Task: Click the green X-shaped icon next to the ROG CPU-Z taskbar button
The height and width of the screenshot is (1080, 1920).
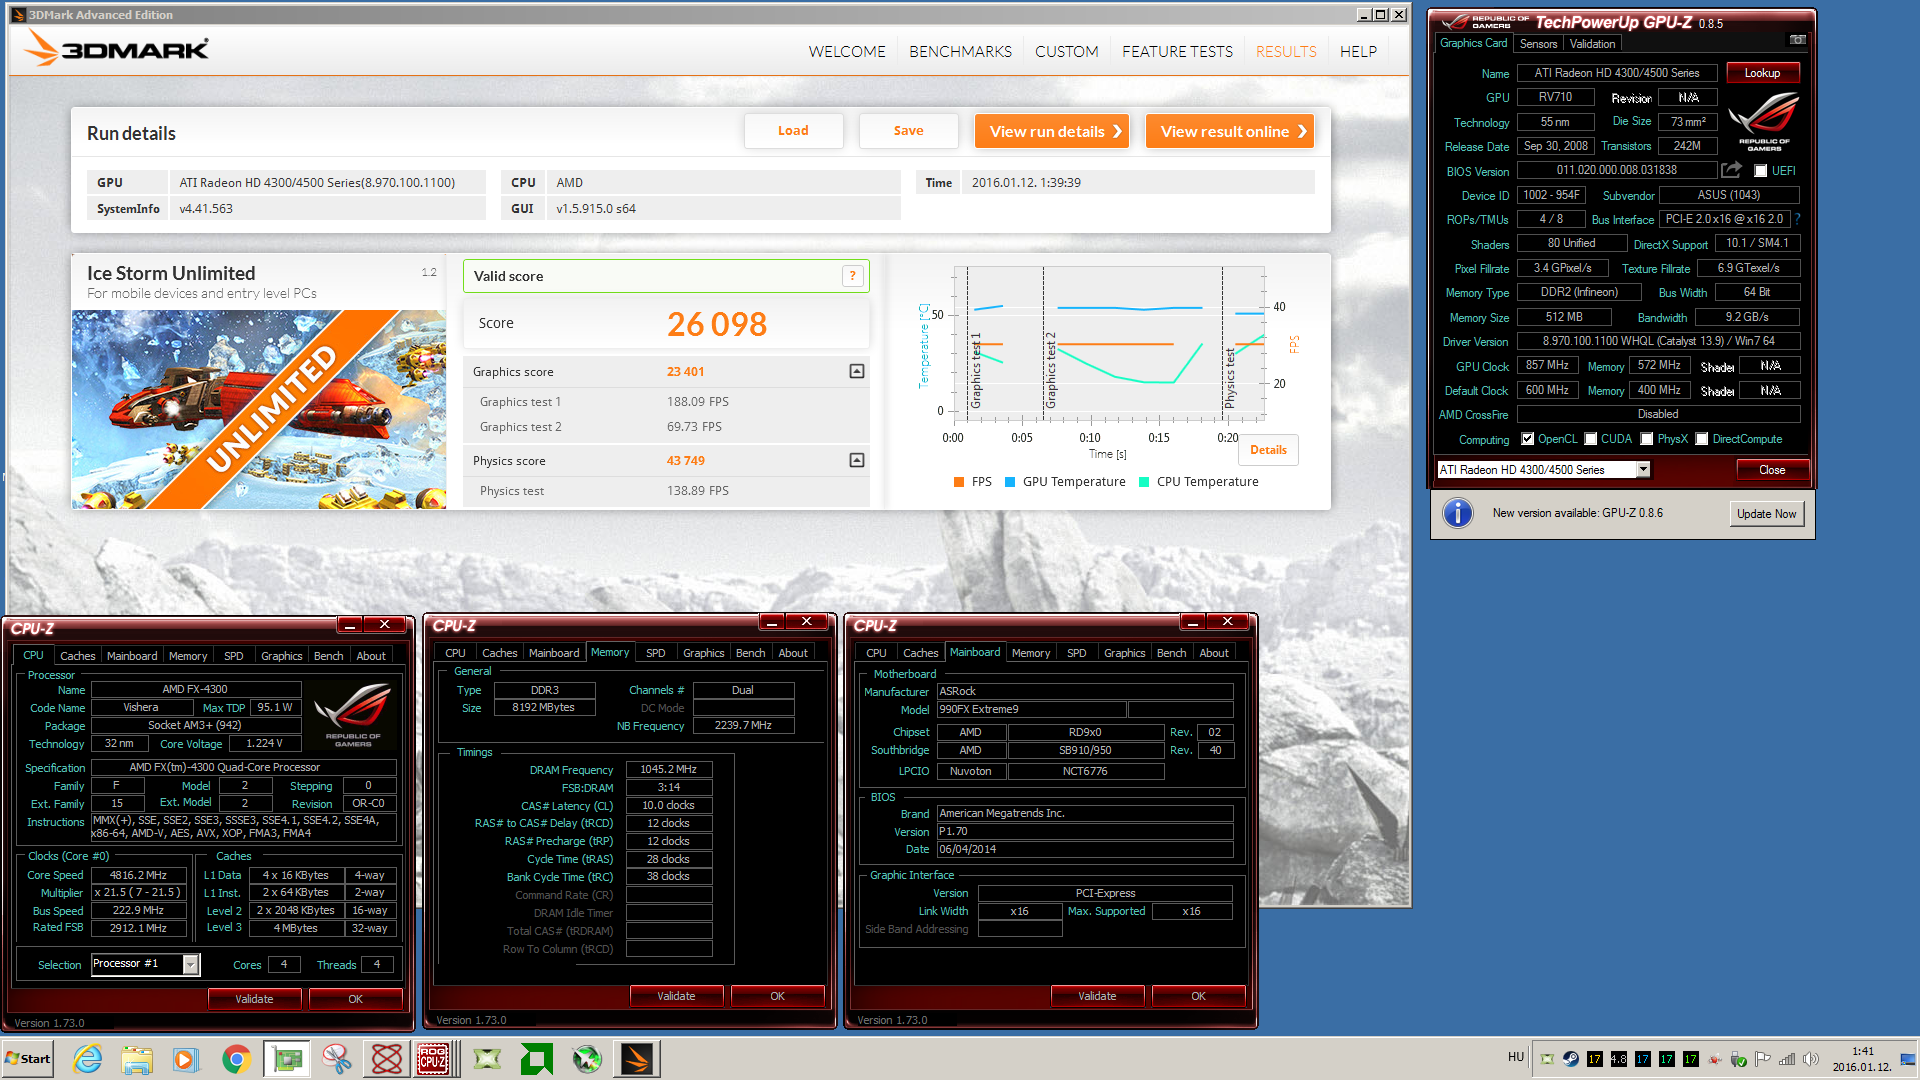Action: click(487, 1058)
